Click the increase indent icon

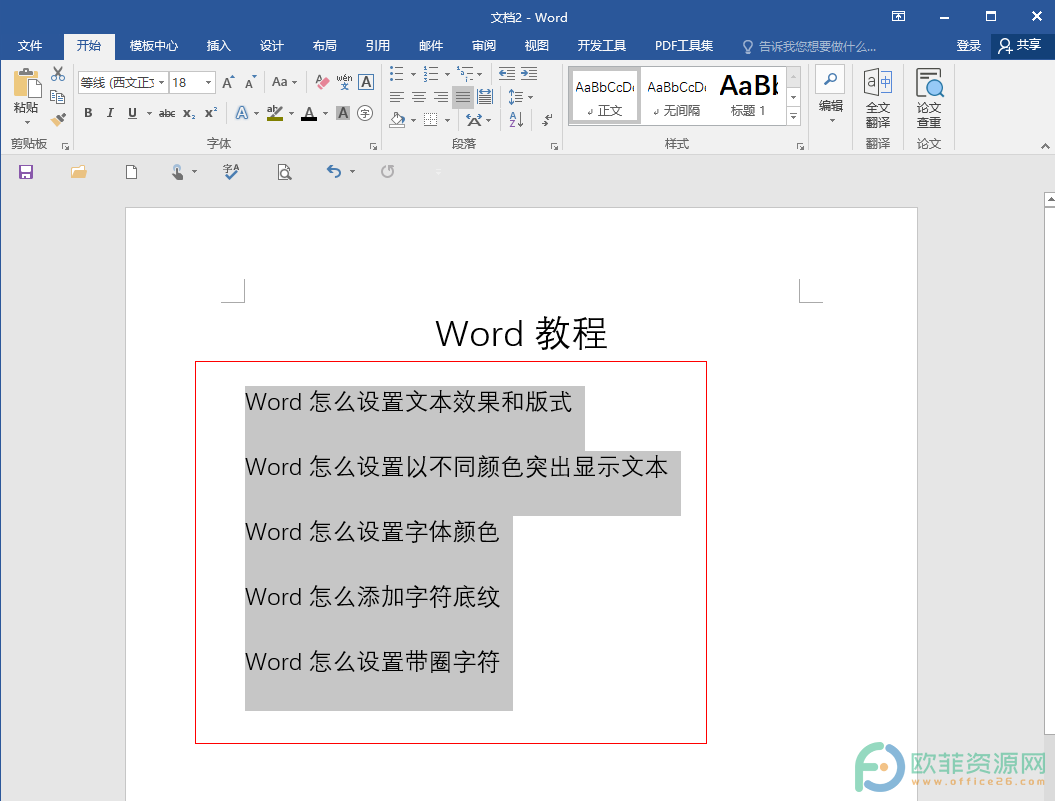click(530, 73)
